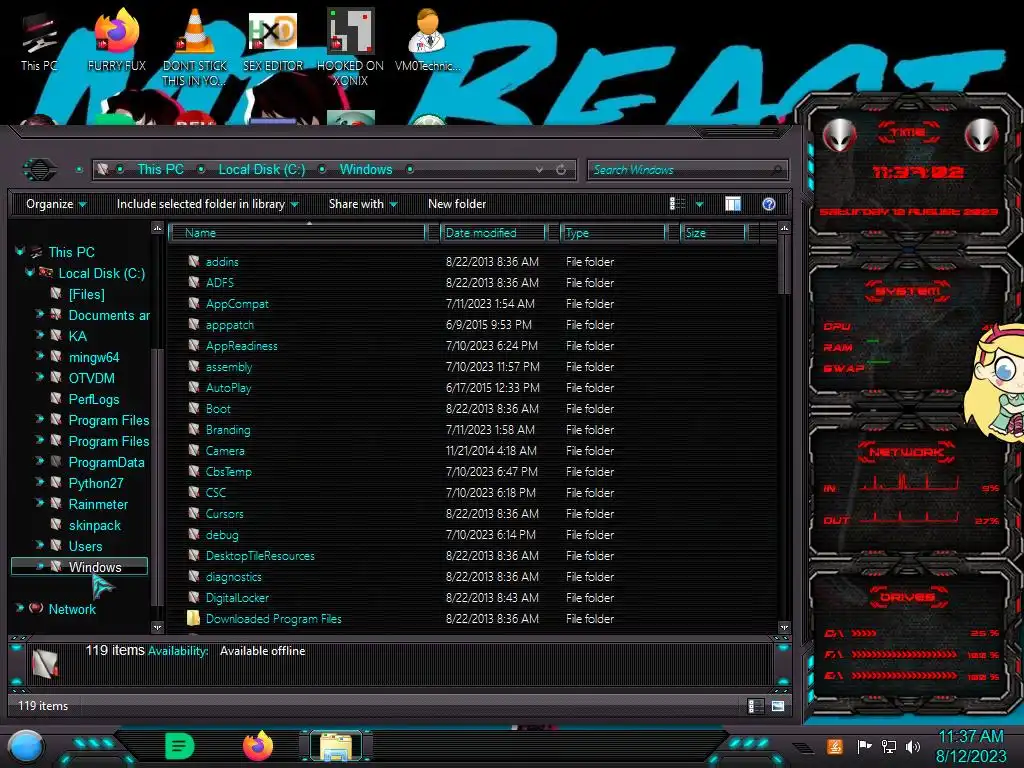Viewport: 1024px width, 768px height.
Task: Select the OTVDM folder in tree
Action: (x=91, y=379)
